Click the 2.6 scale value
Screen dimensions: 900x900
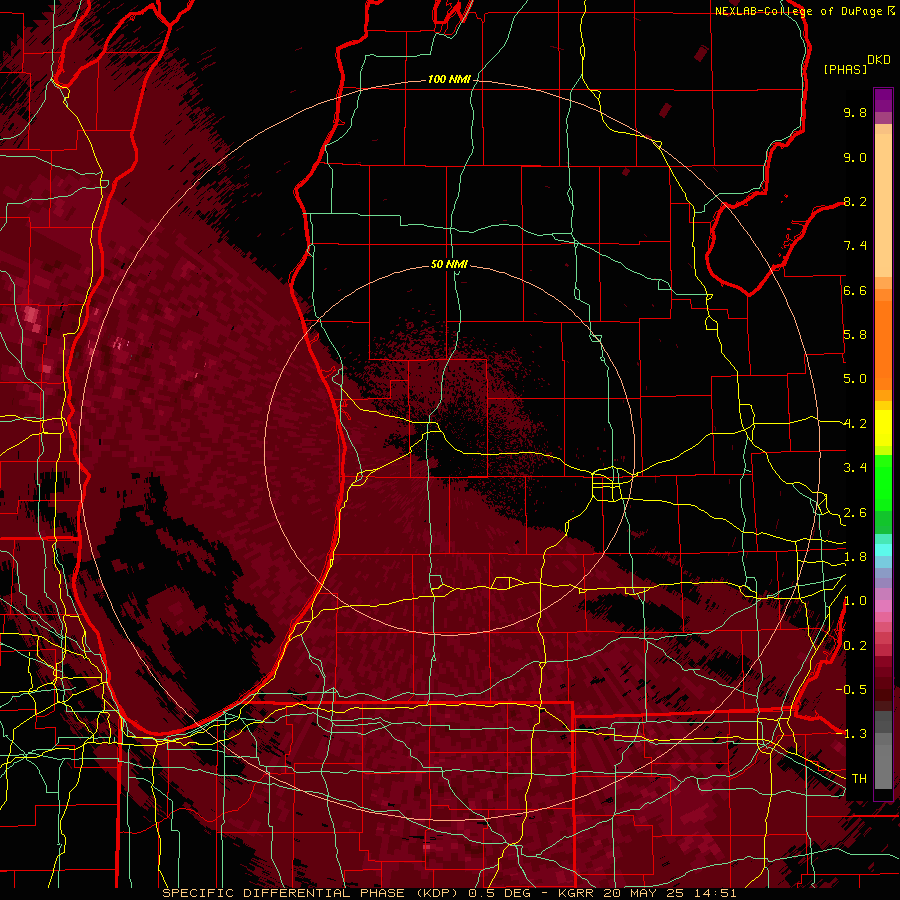coord(855,513)
